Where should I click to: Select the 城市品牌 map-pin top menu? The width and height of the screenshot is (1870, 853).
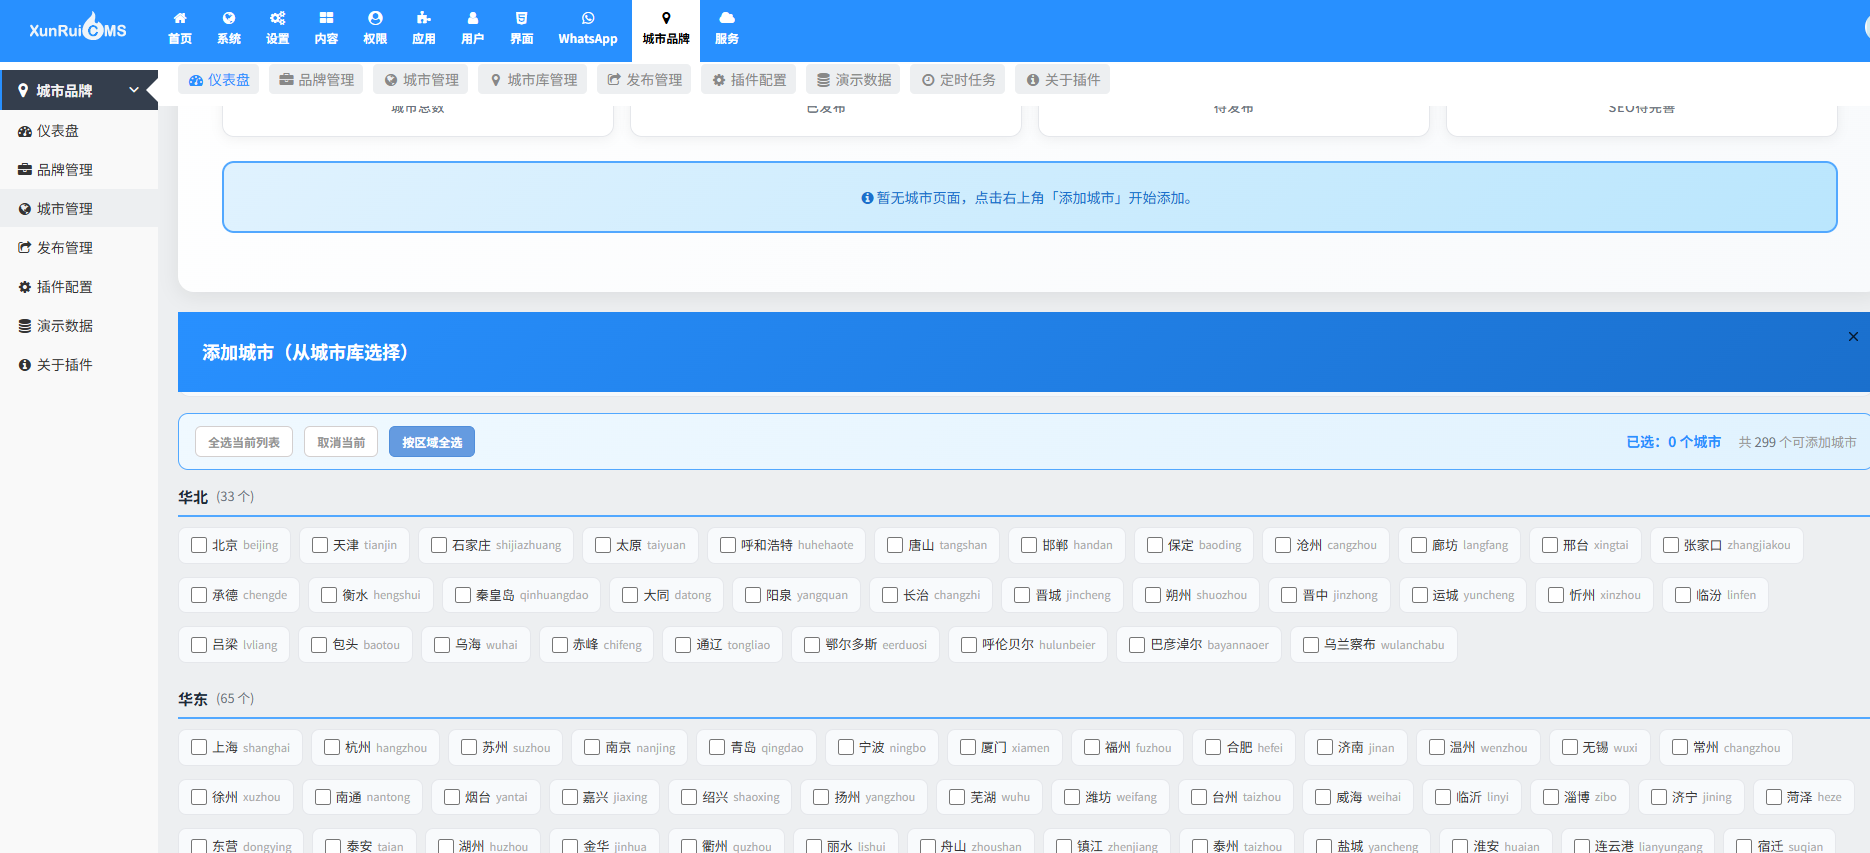[x=666, y=29]
